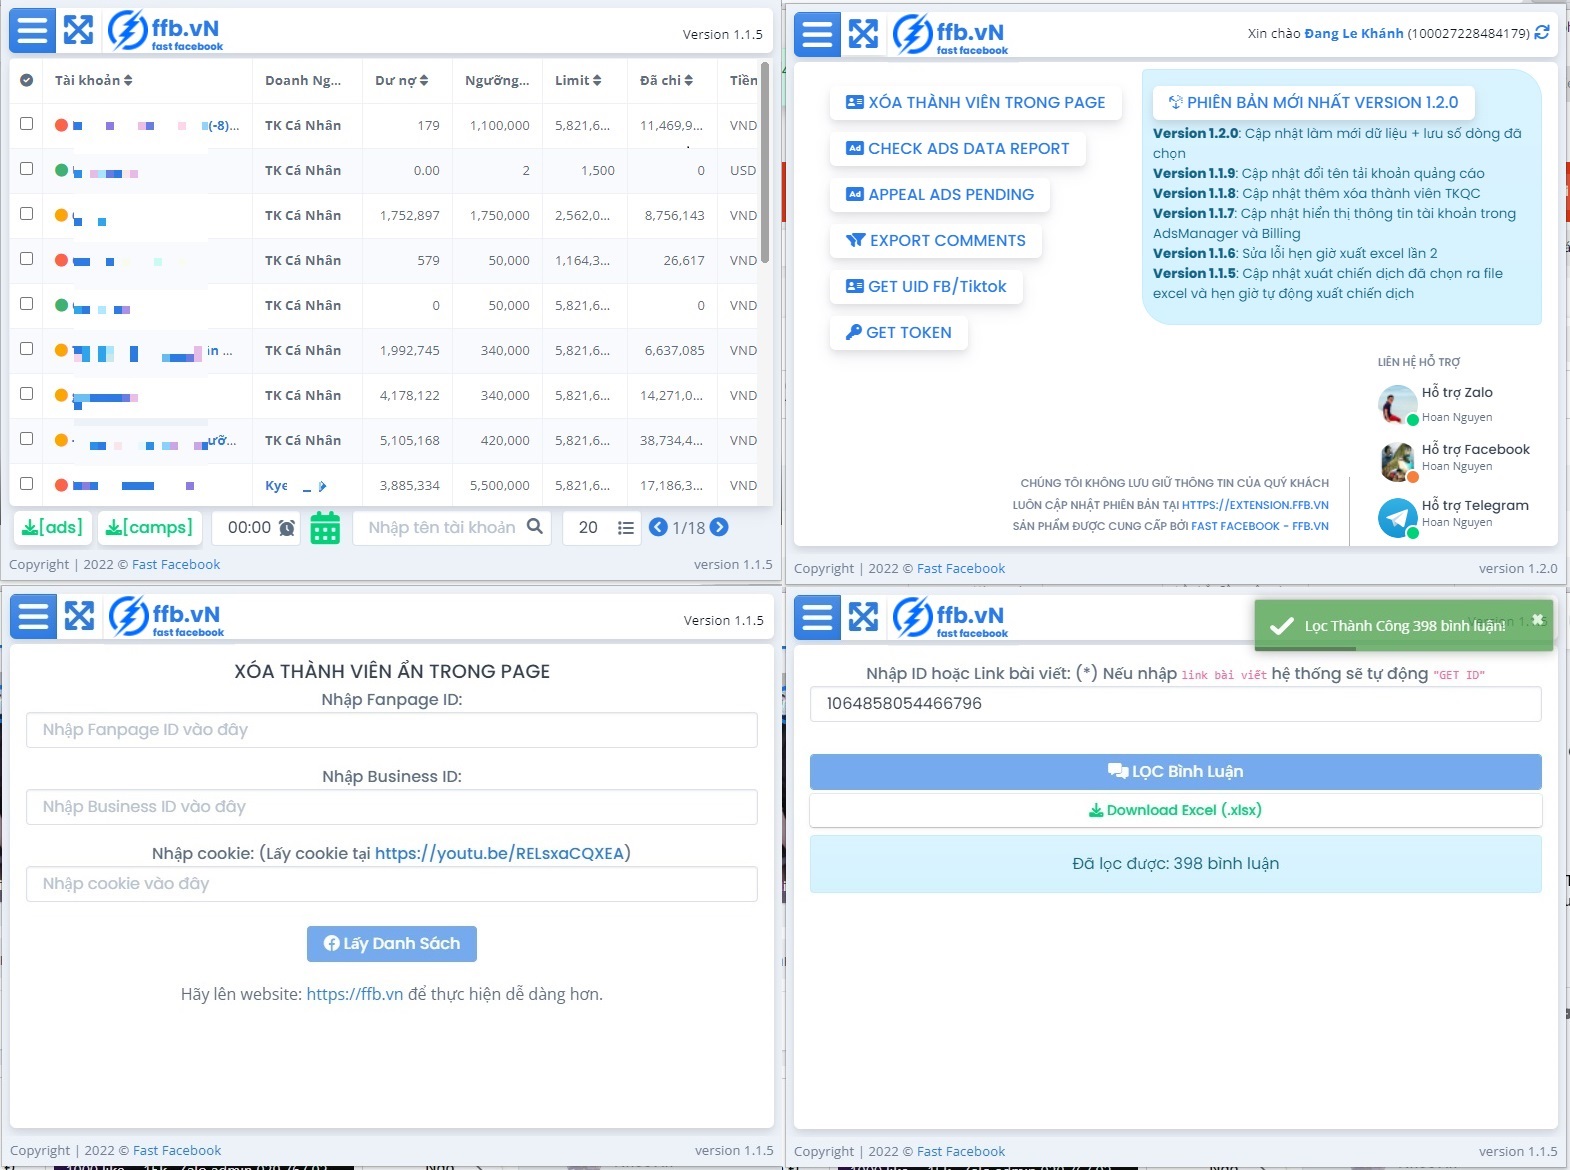Open GET TOKEN menu
The height and width of the screenshot is (1170, 1570).
(x=899, y=332)
